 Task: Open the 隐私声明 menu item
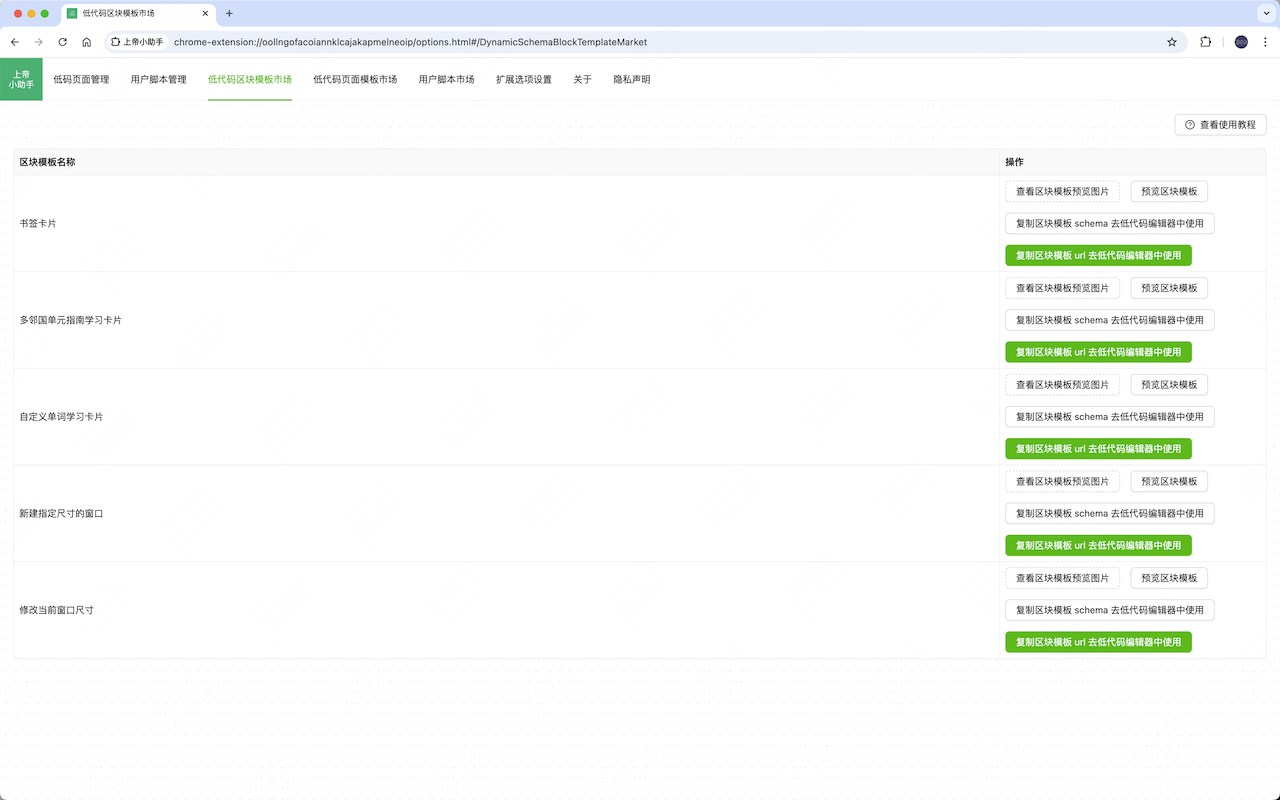pos(632,79)
